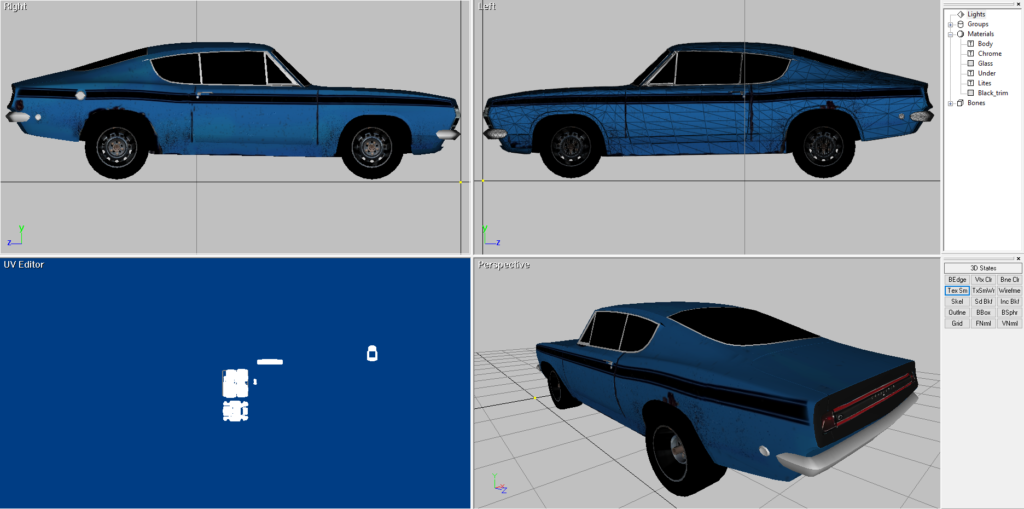Expand the Bones tree node

click(950, 102)
